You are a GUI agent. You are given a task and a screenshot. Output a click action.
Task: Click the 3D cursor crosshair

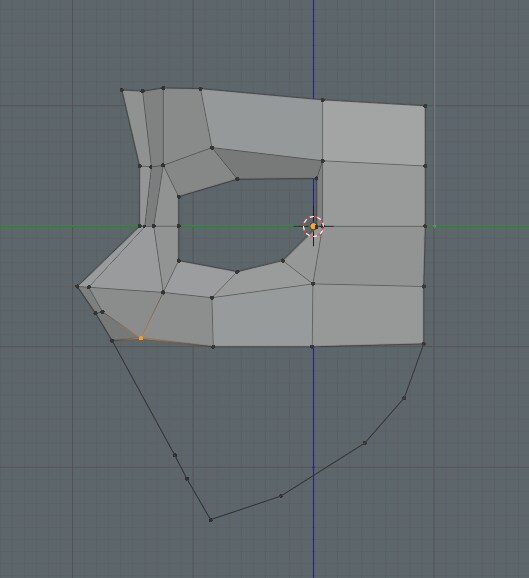tap(313, 226)
